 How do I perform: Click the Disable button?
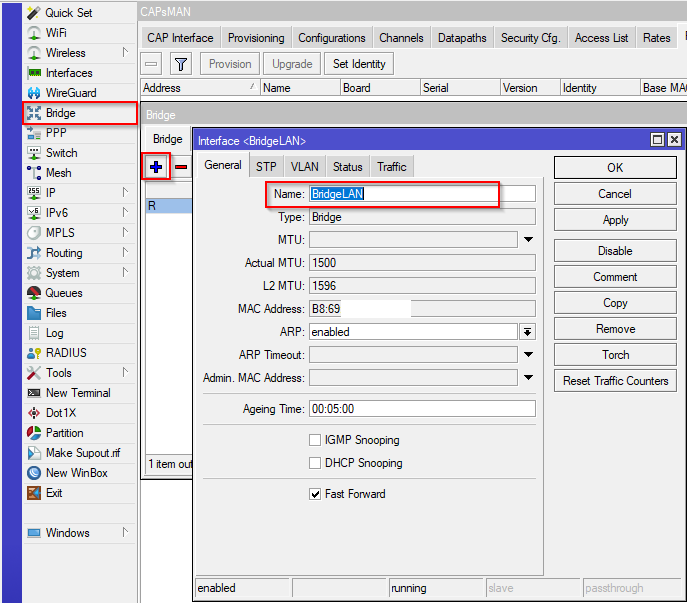[x=615, y=251]
